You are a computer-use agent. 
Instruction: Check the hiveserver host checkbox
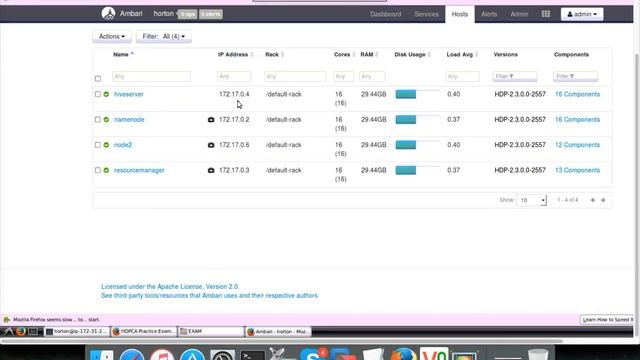click(x=98, y=94)
